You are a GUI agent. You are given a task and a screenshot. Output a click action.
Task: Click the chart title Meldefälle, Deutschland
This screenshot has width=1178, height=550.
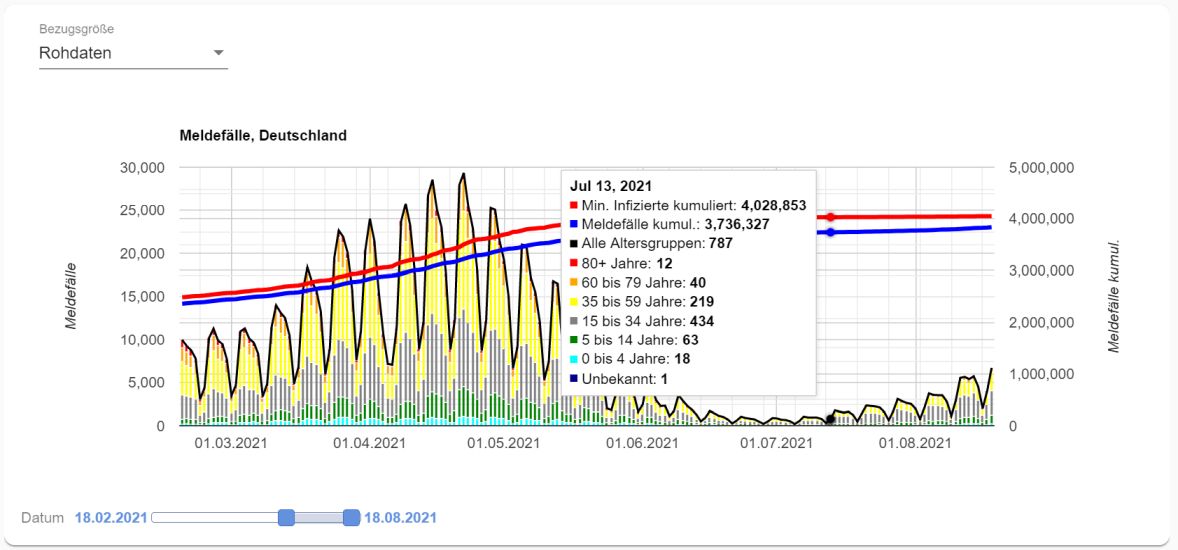[x=263, y=136]
